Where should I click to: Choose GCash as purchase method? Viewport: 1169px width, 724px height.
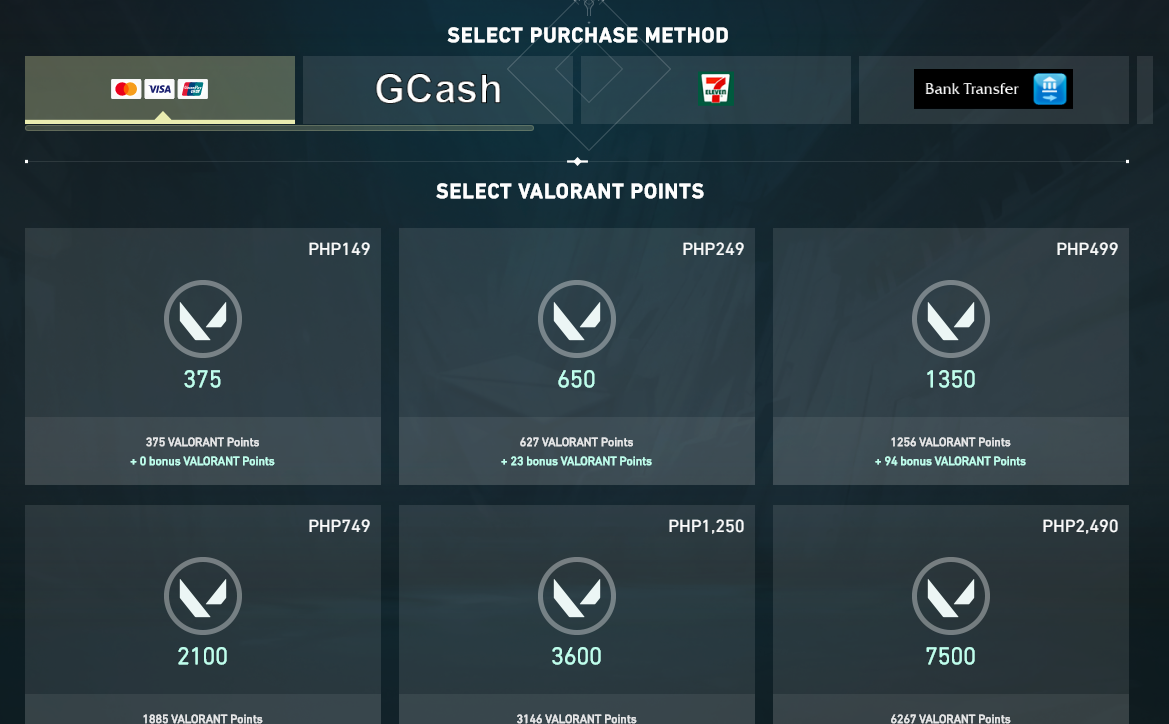(x=438, y=89)
